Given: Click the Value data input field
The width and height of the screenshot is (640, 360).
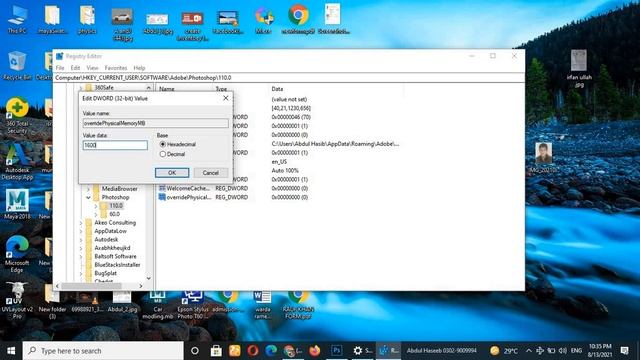Looking at the screenshot, I should (115, 145).
